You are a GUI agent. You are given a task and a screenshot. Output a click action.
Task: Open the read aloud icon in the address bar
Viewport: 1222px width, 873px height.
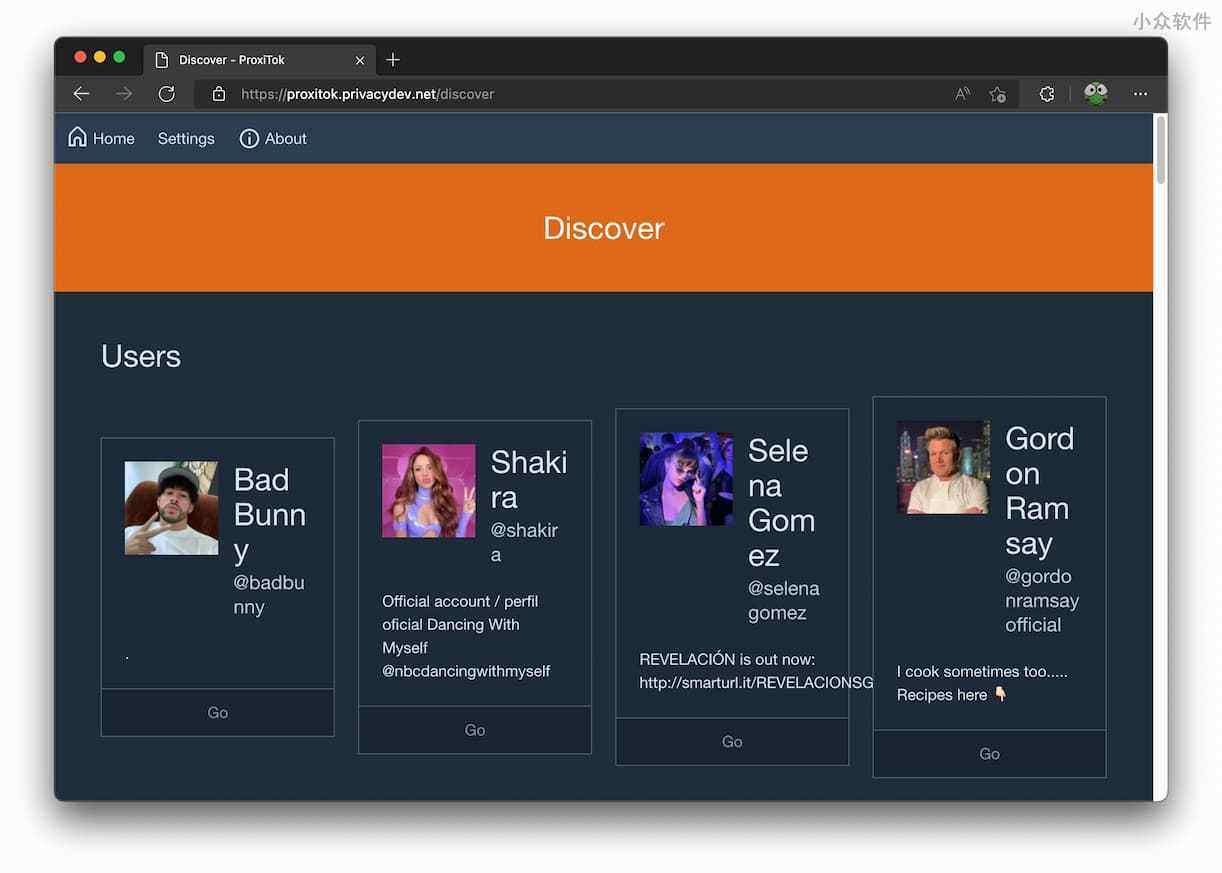(963, 94)
